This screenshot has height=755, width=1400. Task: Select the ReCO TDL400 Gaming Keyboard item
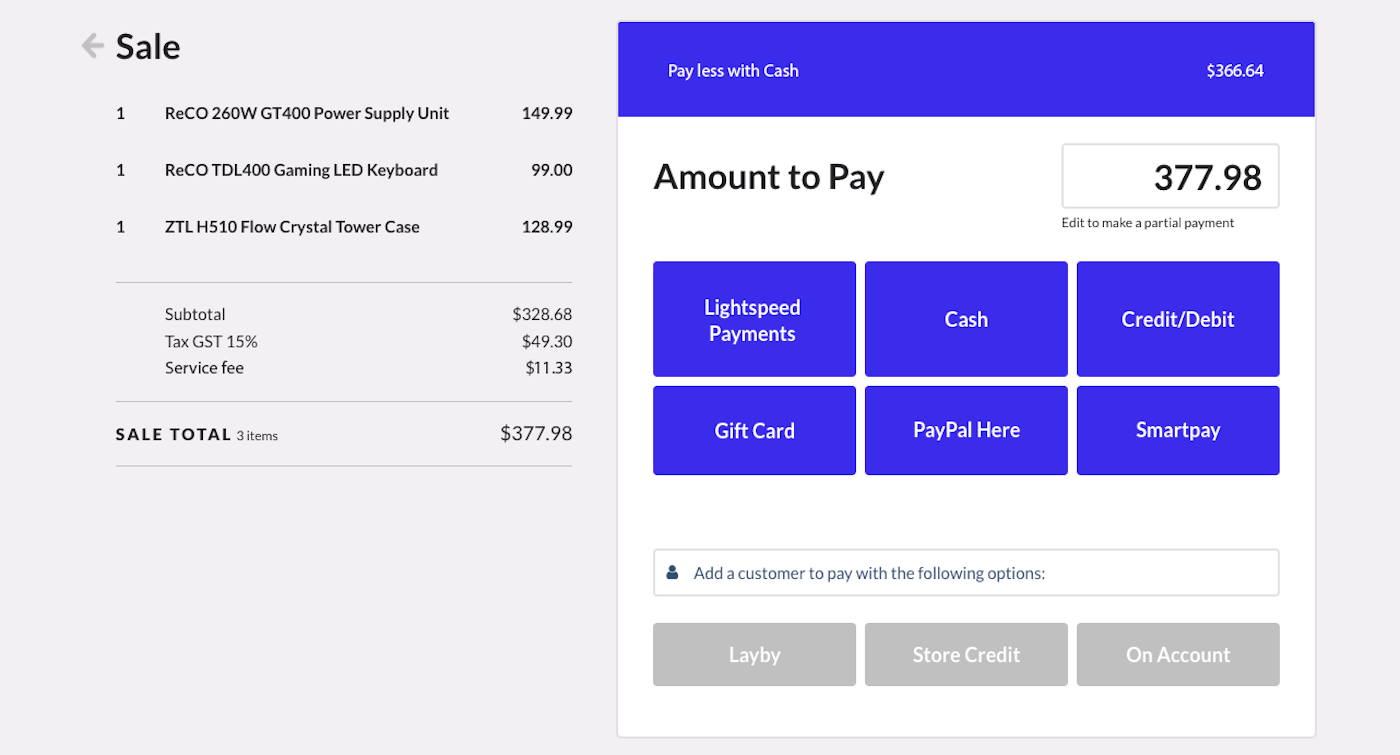[301, 171]
